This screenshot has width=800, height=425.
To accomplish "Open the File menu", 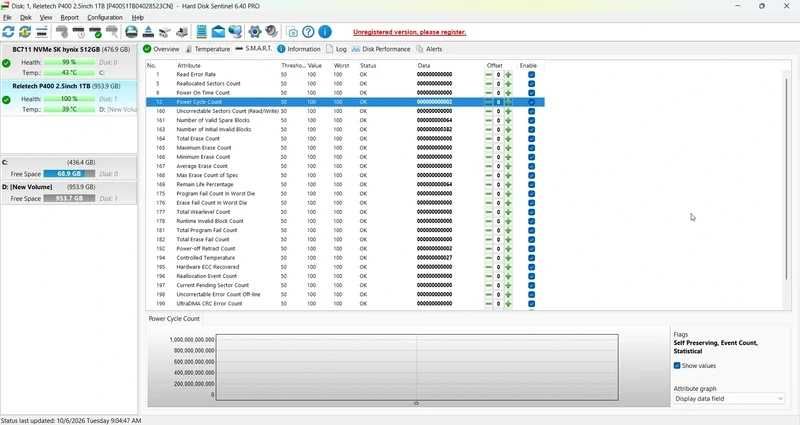I will pyautogui.click(x=7, y=17).
